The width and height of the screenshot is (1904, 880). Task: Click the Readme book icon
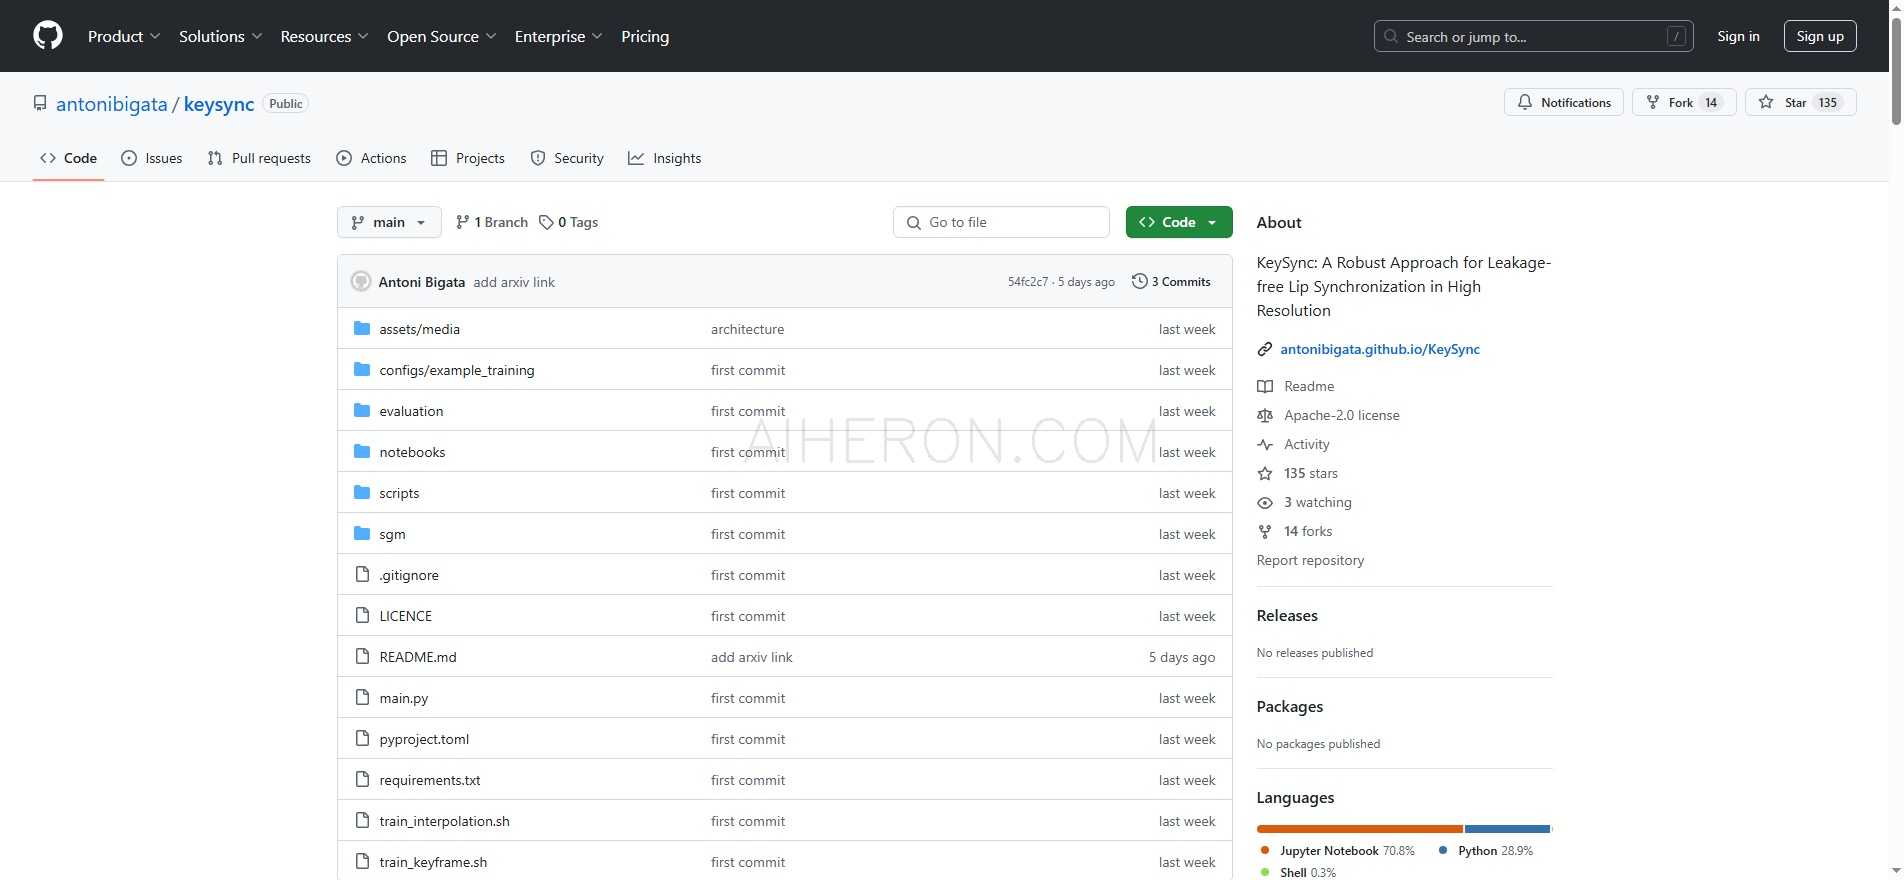point(1265,386)
